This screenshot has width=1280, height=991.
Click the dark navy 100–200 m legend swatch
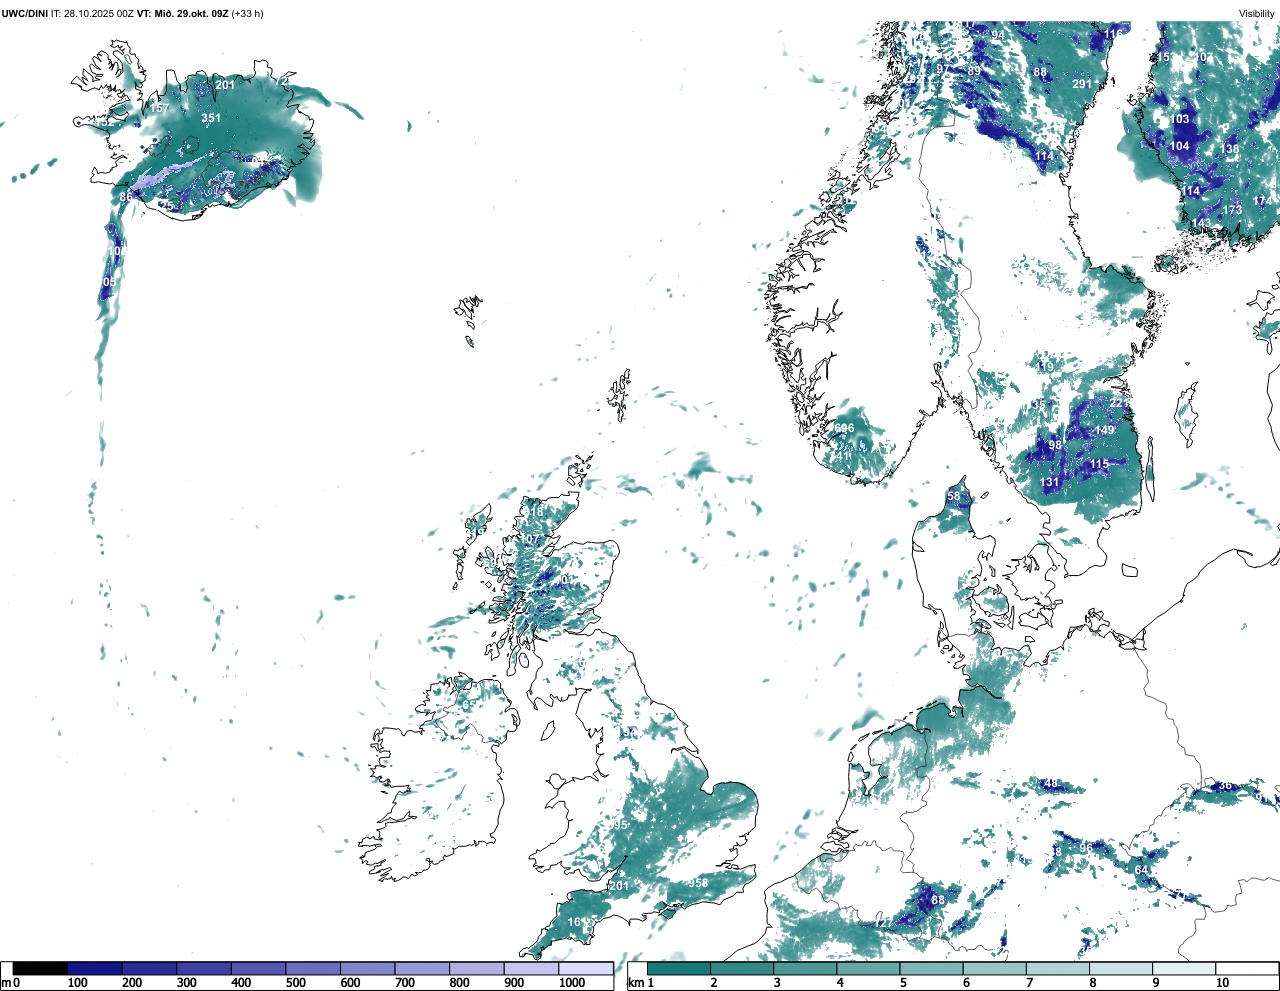point(95,968)
